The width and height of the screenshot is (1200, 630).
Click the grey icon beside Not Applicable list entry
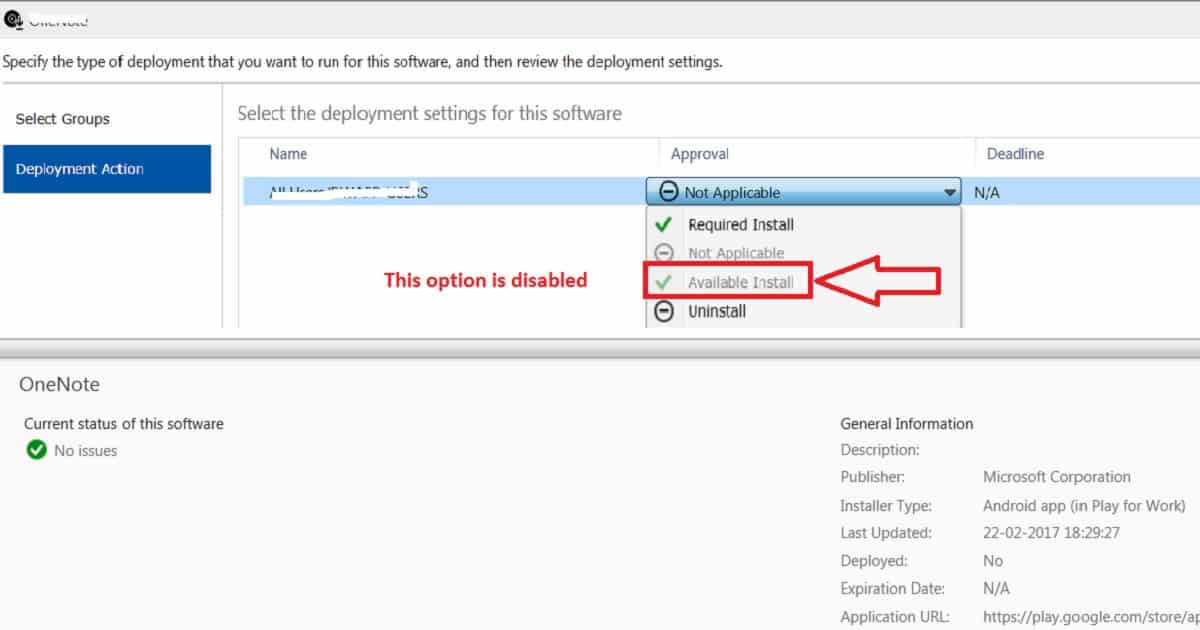(x=663, y=254)
